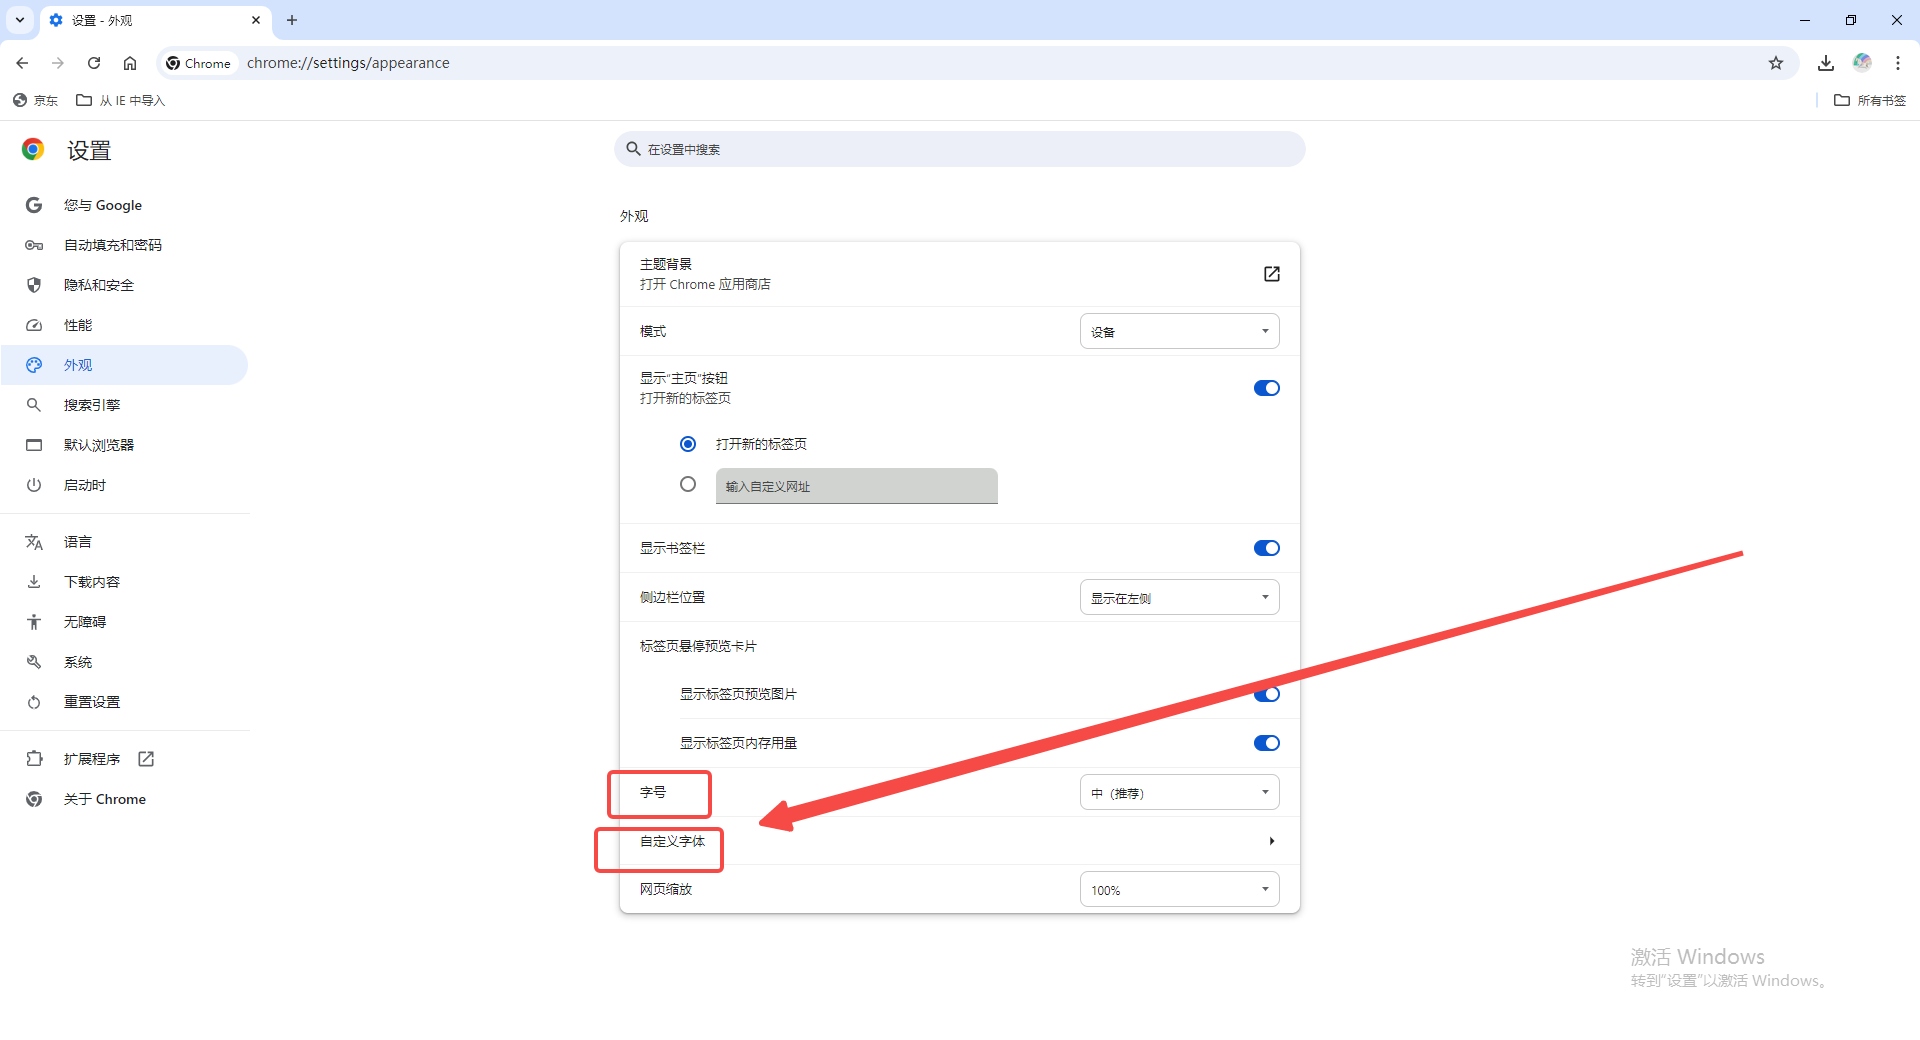Image resolution: width=1920 pixels, height=1040 pixels.
Task: Click Chrome icon for 关于 Chrome
Action: [x=34, y=799]
